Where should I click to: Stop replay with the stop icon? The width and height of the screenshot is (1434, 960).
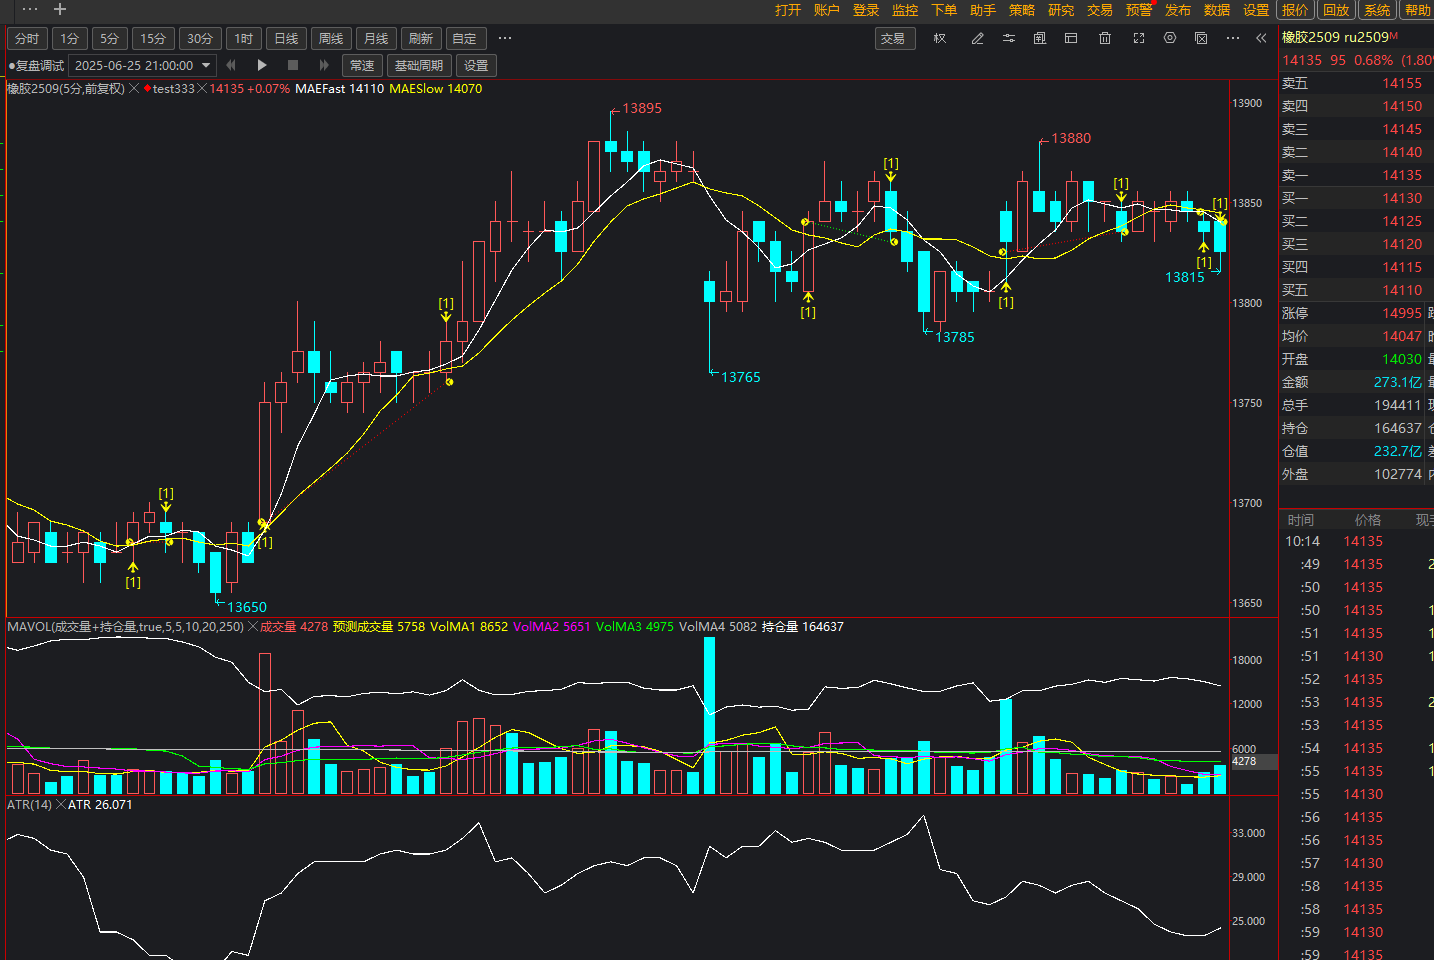(x=293, y=65)
